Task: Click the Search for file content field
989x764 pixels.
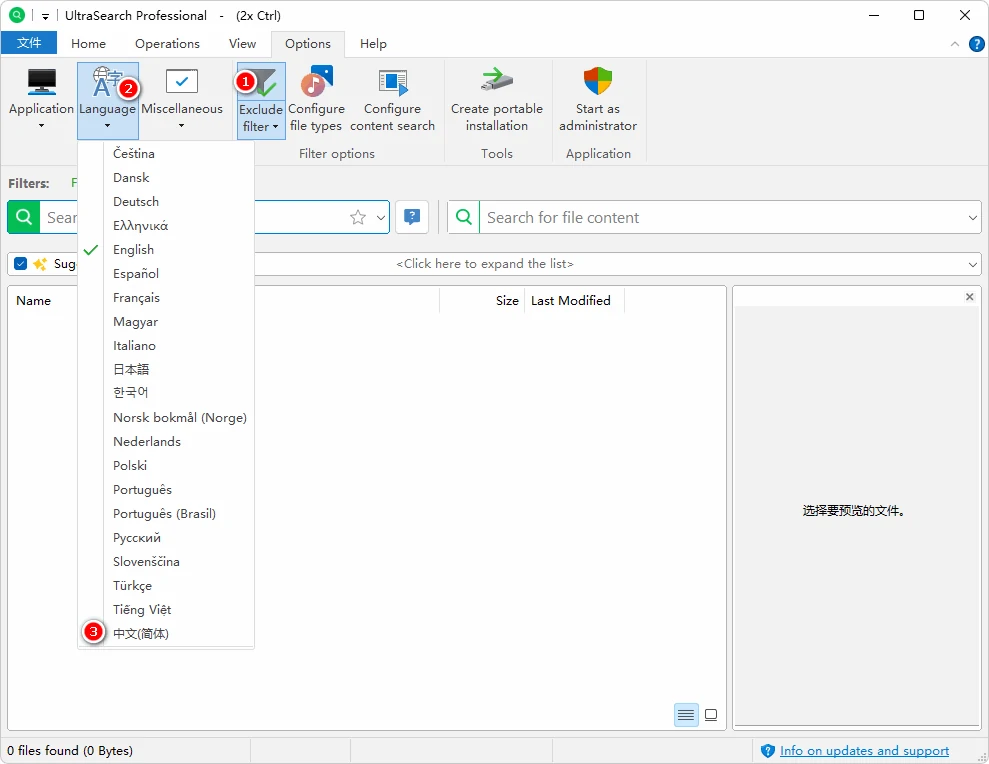Action: coord(720,218)
